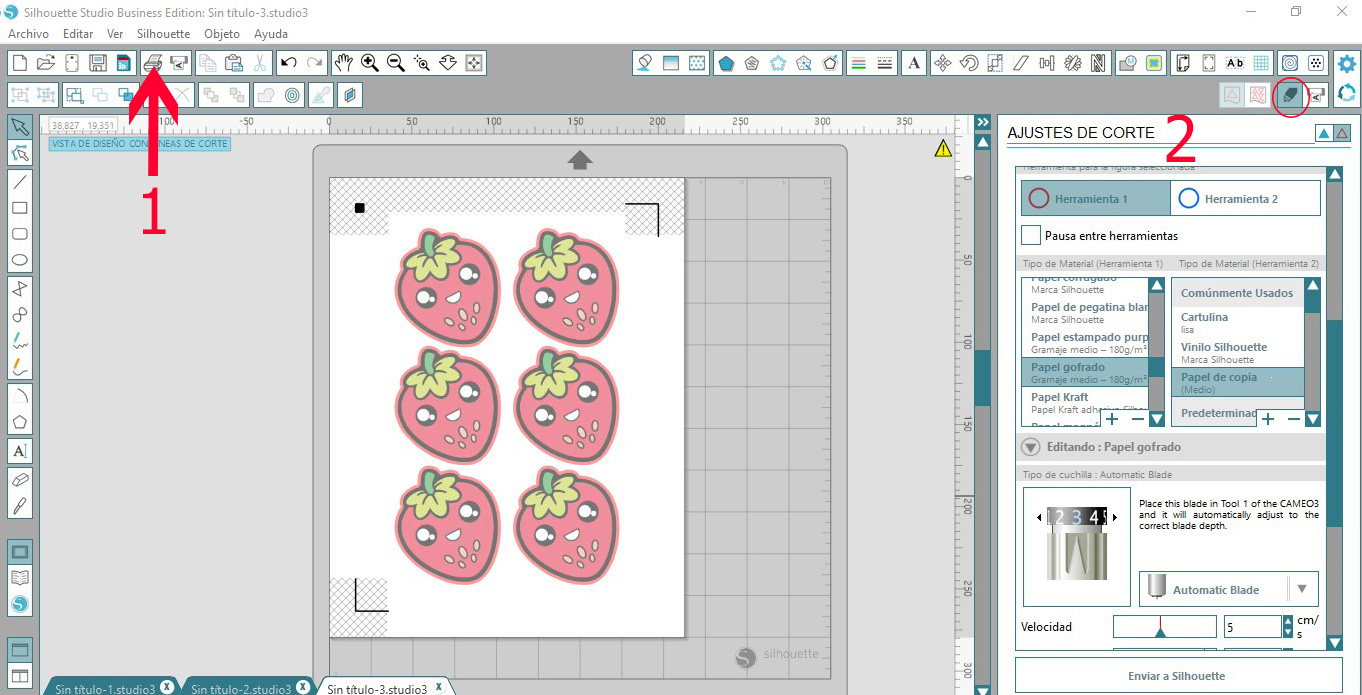Open the Editar menu
The image size is (1362, 695).
point(78,33)
